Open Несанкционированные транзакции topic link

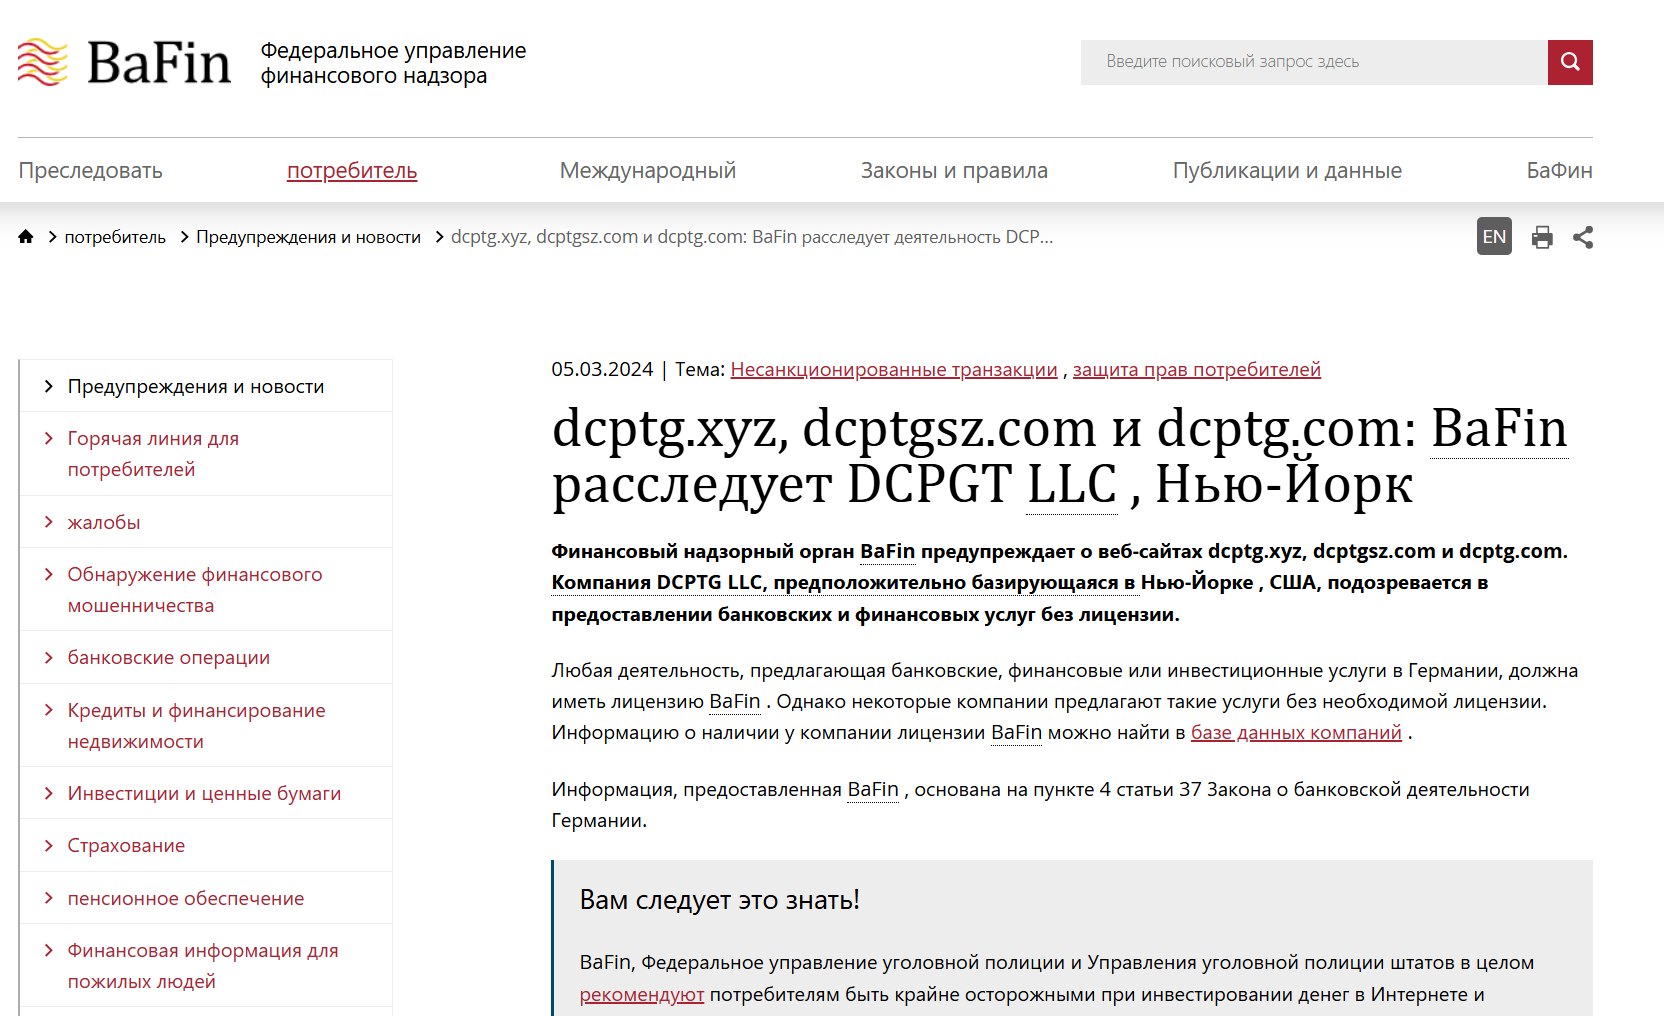coord(893,370)
